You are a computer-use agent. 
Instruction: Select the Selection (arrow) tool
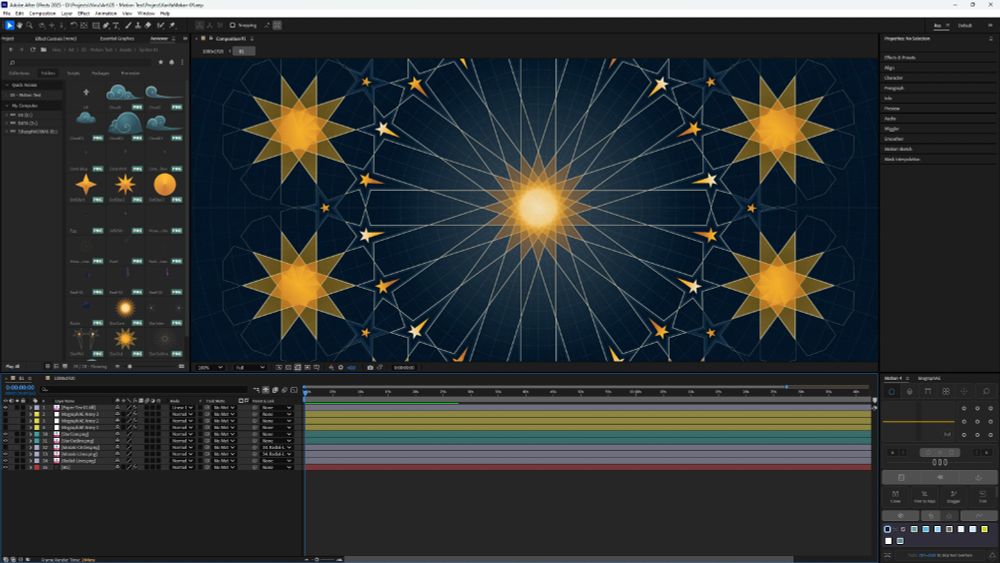(10, 26)
